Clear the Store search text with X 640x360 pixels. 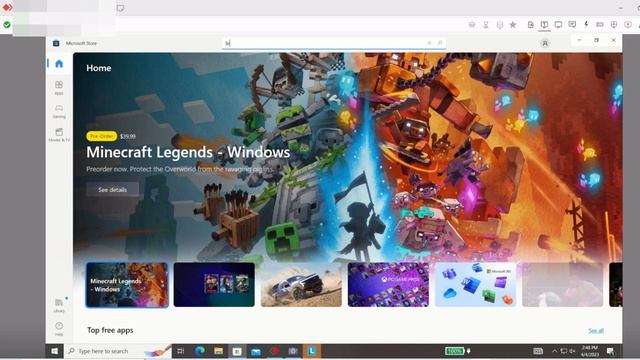[429, 43]
